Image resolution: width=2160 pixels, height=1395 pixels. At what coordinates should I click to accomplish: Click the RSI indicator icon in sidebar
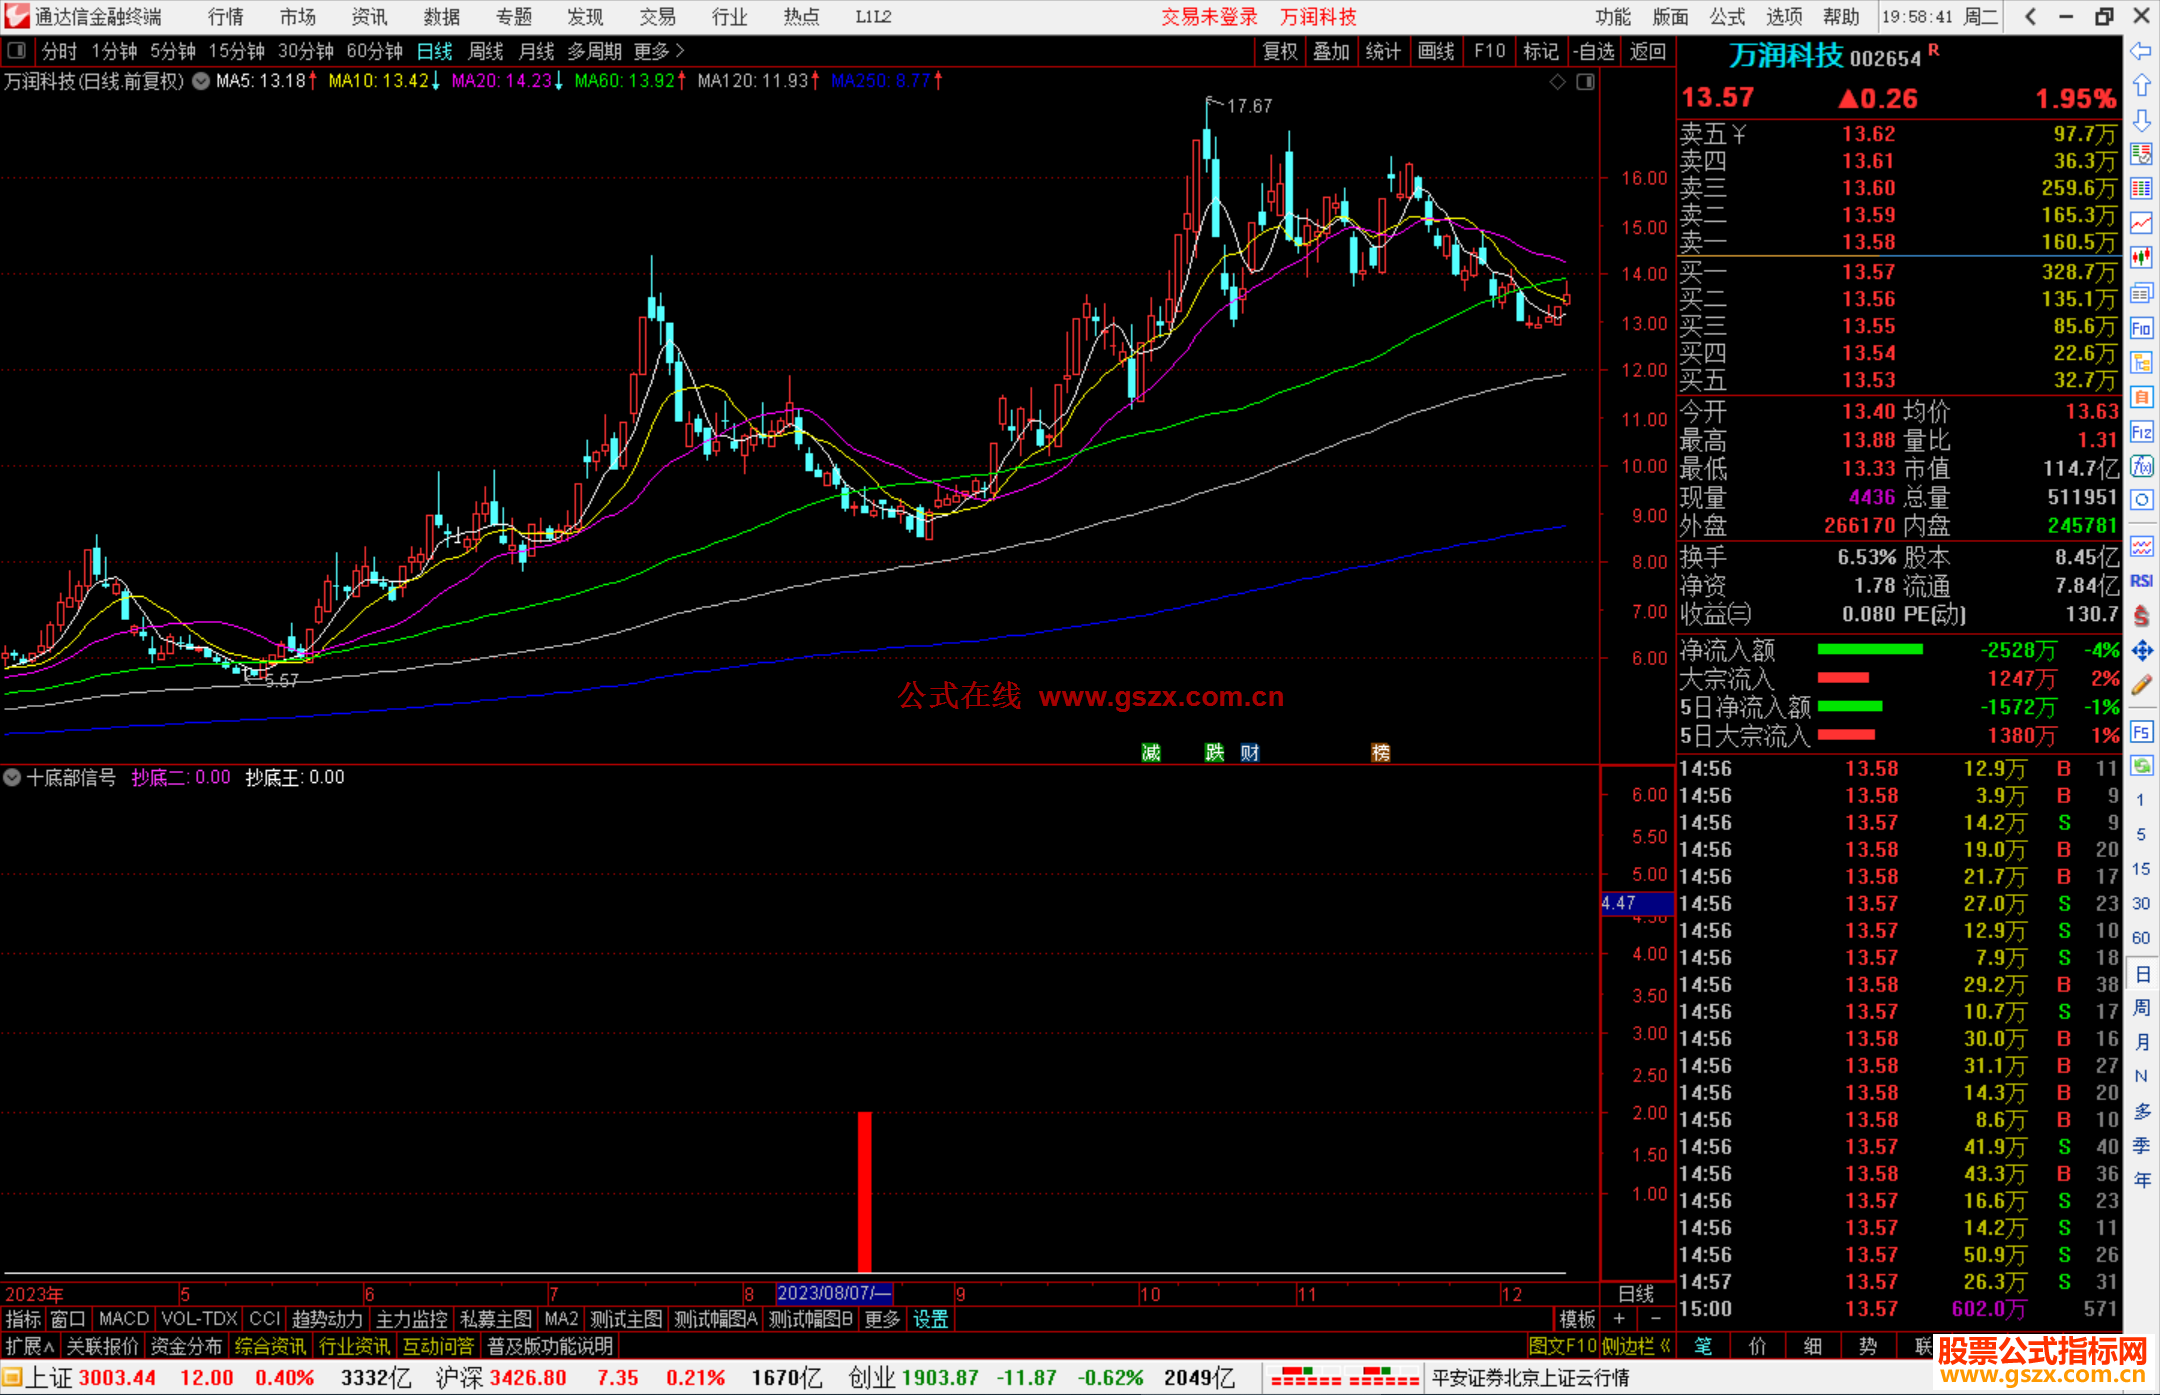tap(2141, 581)
